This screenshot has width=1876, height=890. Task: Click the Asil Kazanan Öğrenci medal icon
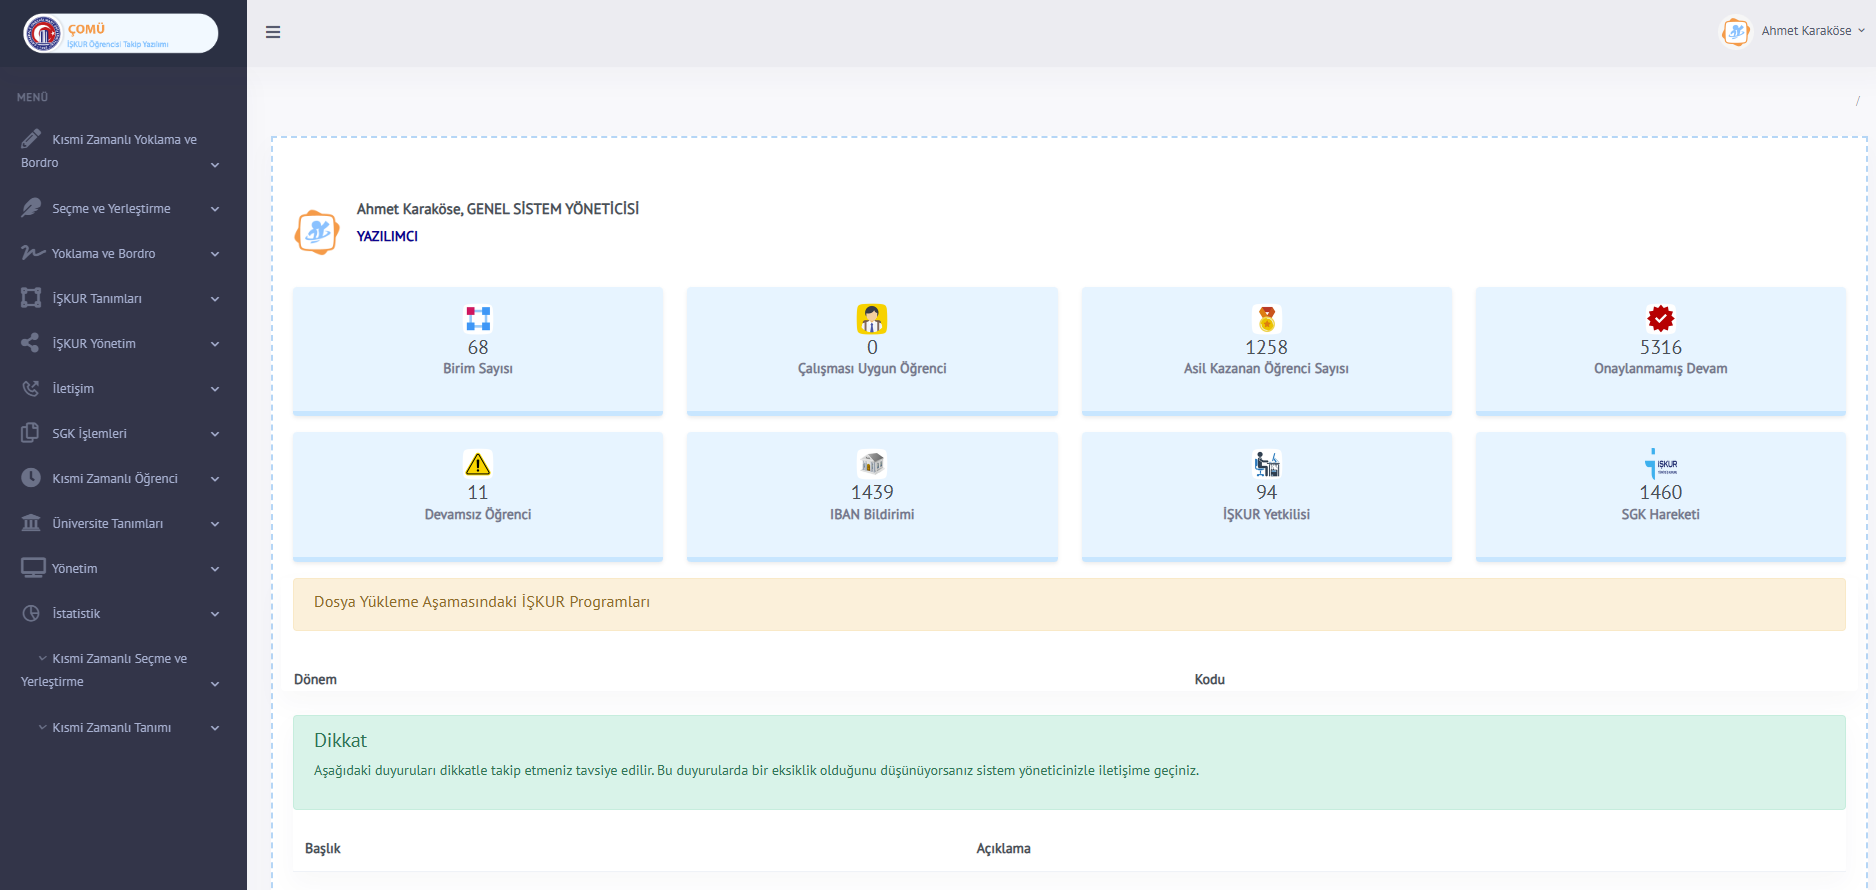[x=1266, y=319]
